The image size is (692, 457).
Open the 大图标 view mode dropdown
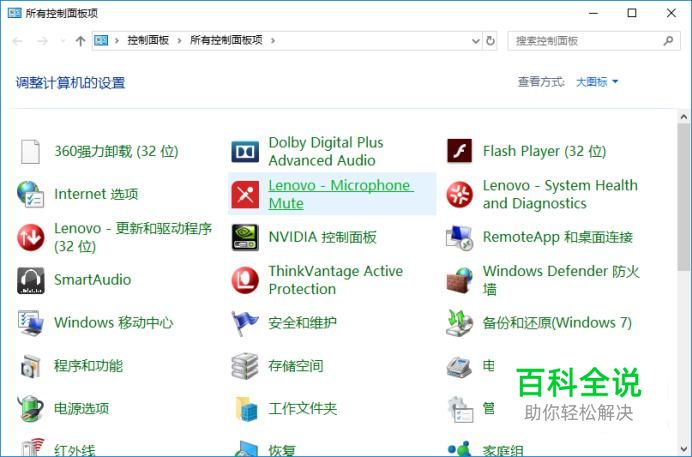click(597, 82)
